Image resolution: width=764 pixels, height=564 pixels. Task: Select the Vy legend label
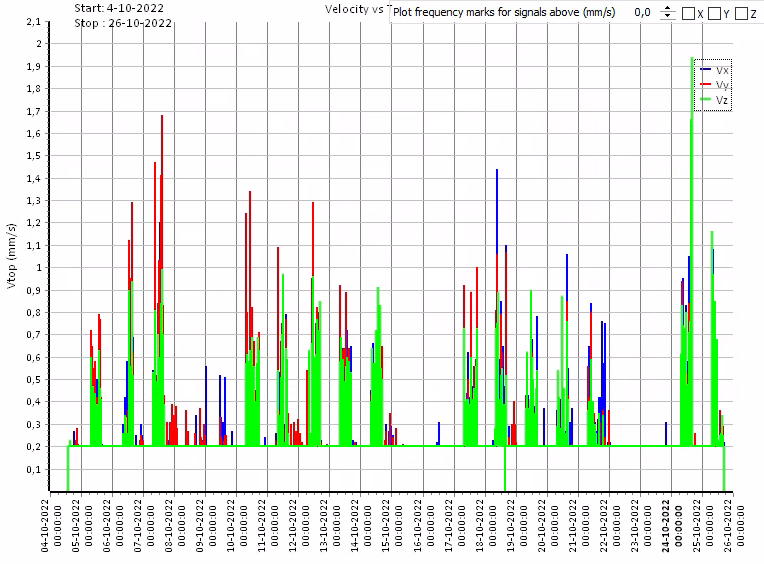point(721,85)
